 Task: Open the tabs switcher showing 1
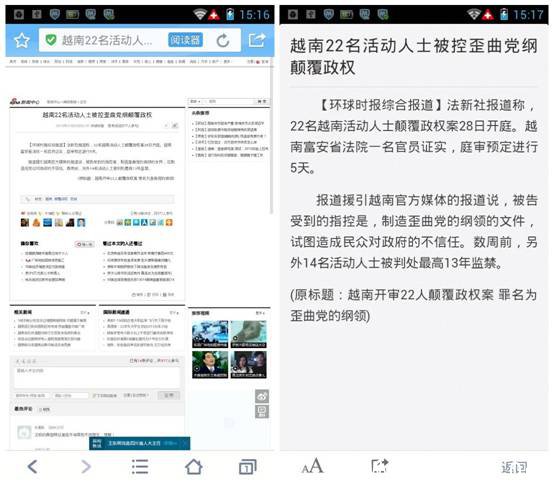[248, 467]
